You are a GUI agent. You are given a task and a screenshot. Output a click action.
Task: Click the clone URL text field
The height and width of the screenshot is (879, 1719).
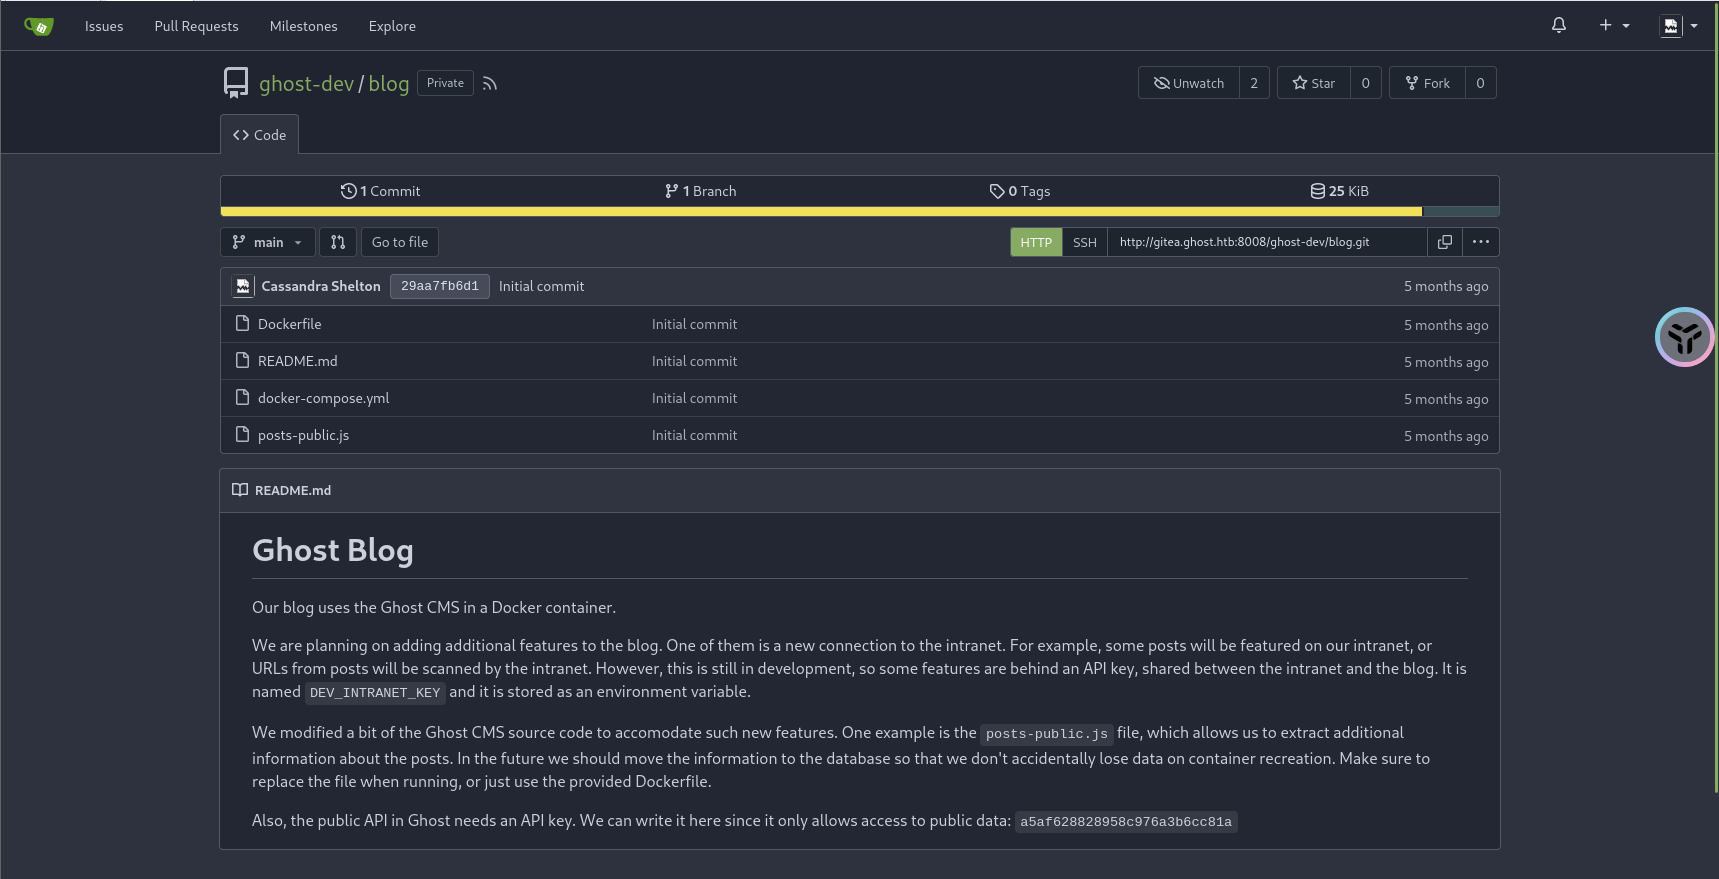tap(1266, 242)
